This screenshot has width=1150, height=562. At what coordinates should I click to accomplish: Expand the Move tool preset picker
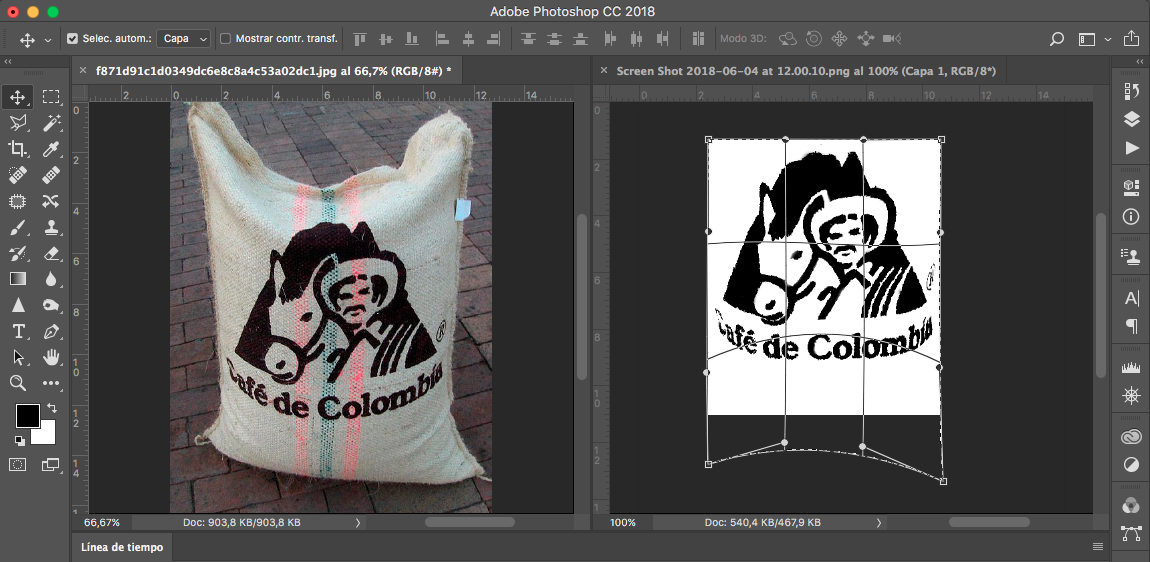(x=47, y=40)
